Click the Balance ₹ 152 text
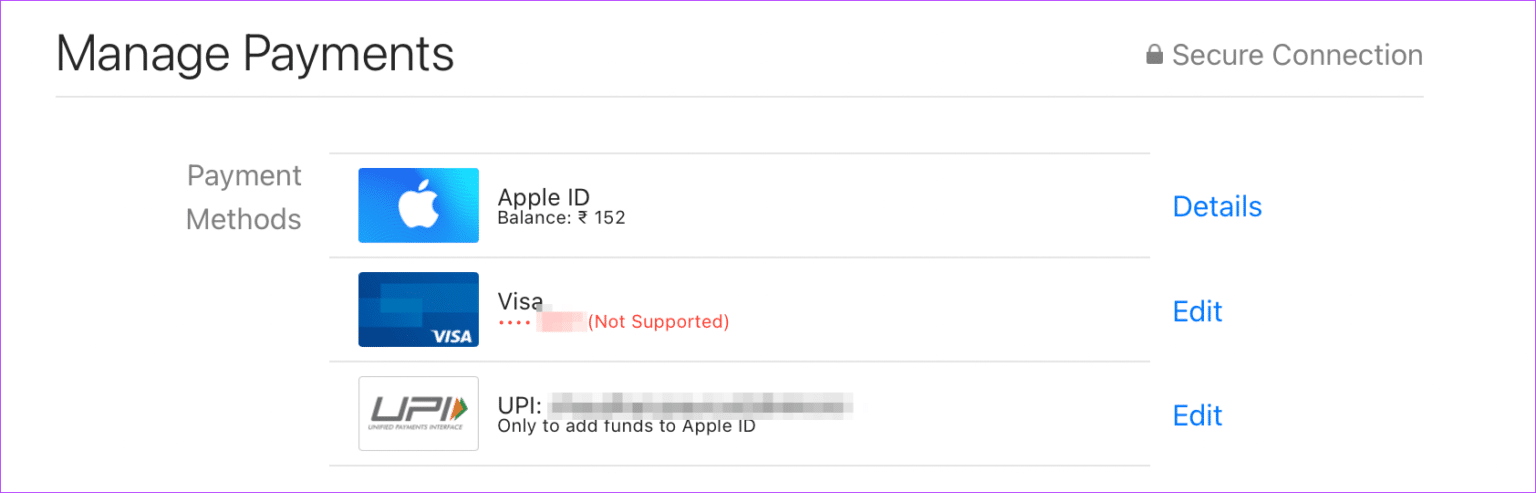This screenshot has height=493, width=1536. (x=561, y=217)
